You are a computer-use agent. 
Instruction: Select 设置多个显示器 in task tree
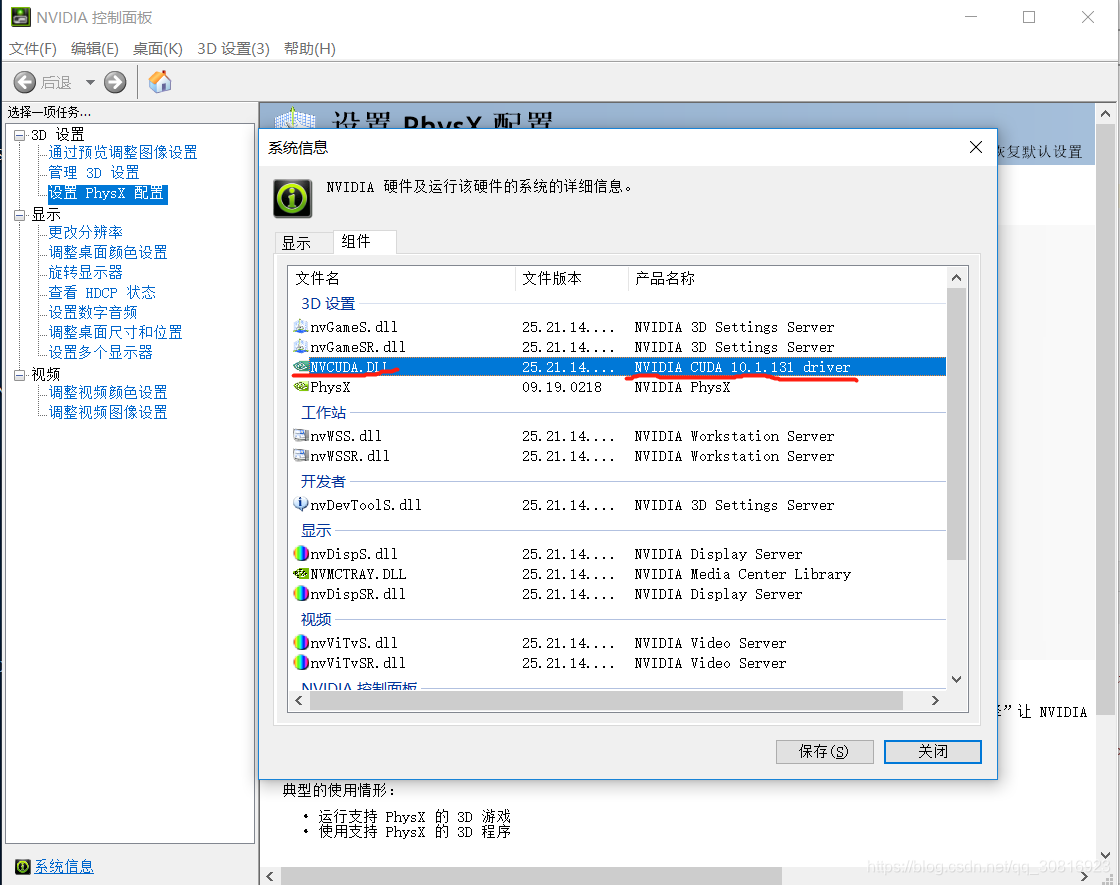(x=100, y=352)
